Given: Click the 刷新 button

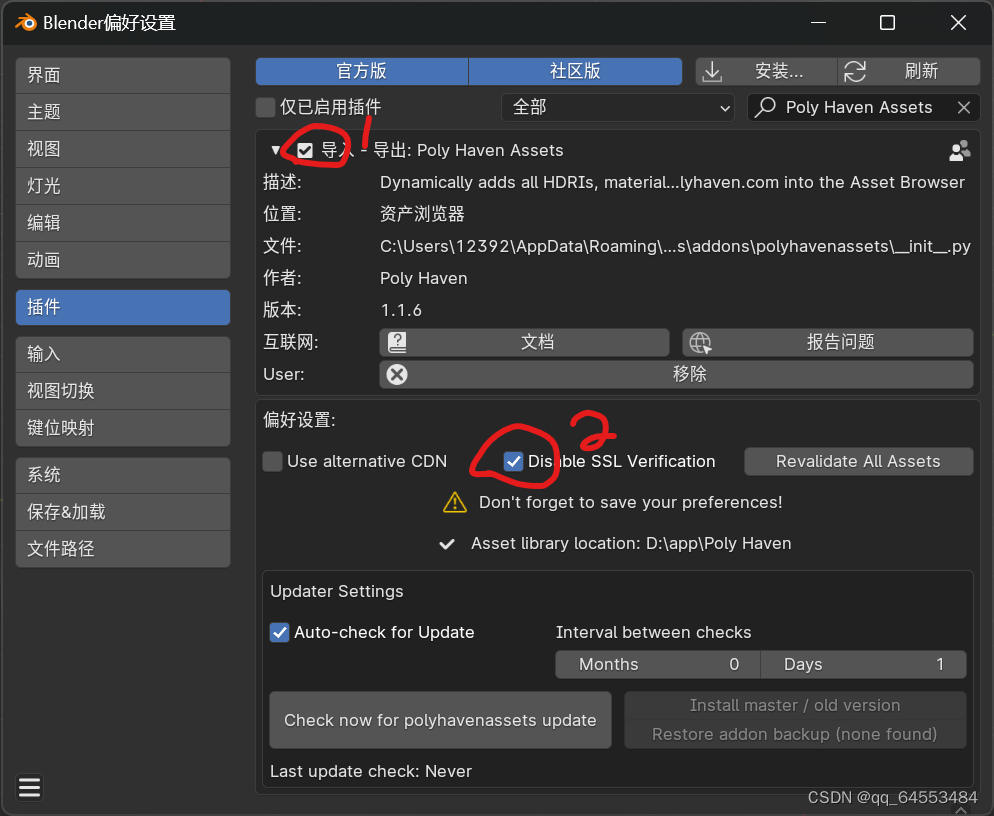Looking at the screenshot, I should click(909, 71).
